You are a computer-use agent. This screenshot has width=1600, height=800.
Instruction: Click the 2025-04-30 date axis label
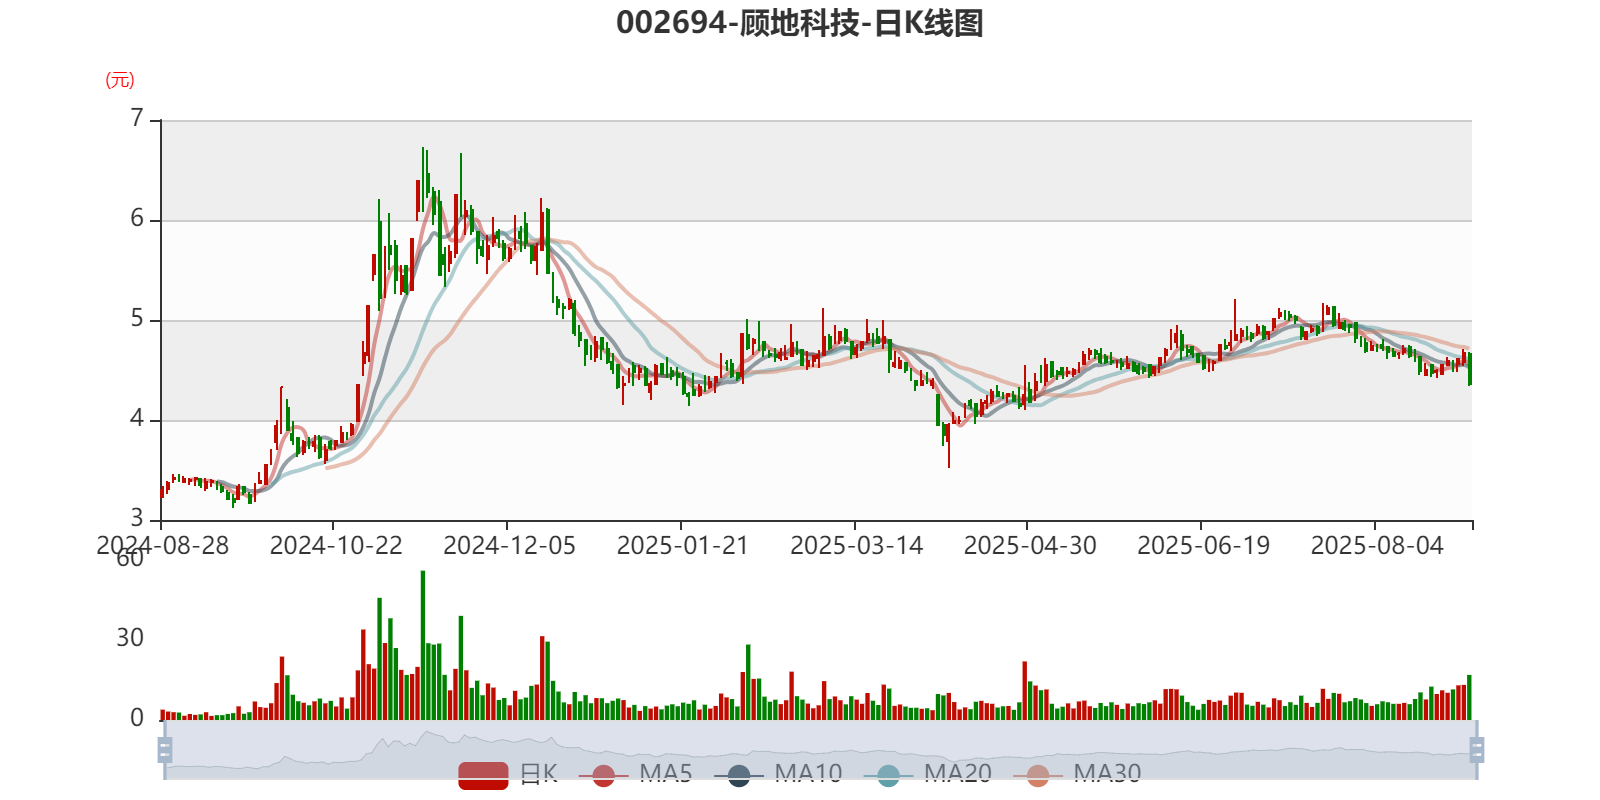(x=1030, y=546)
